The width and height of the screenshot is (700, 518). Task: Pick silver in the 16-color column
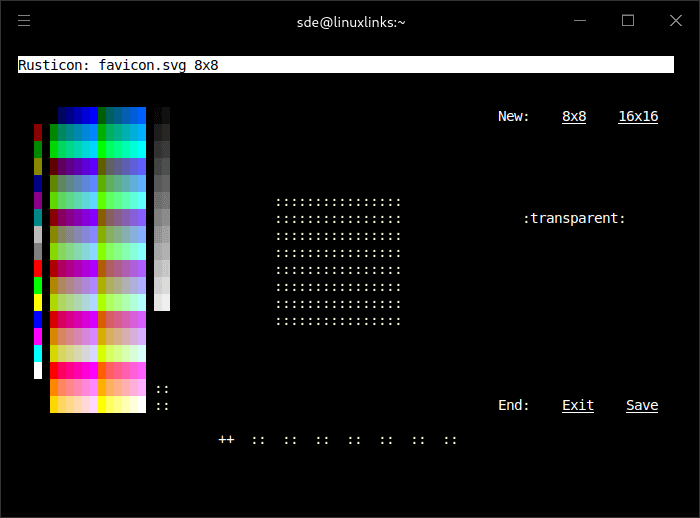pyautogui.click(x=38, y=234)
